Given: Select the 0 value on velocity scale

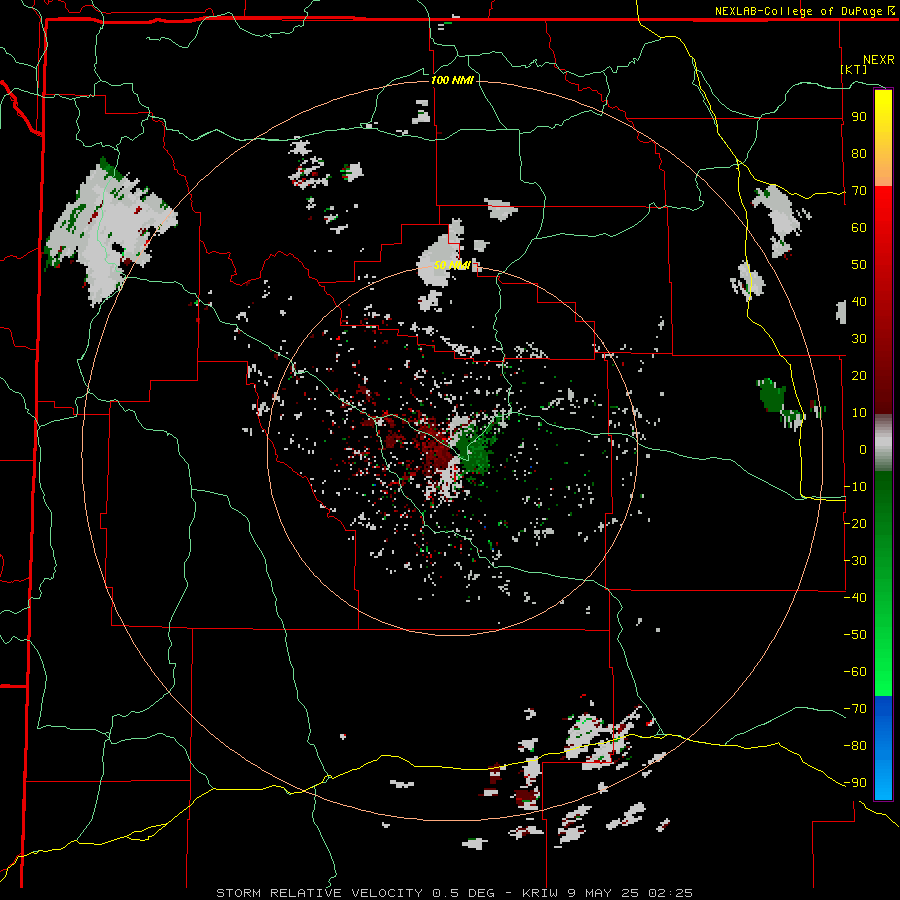Looking at the screenshot, I should coord(863,449).
